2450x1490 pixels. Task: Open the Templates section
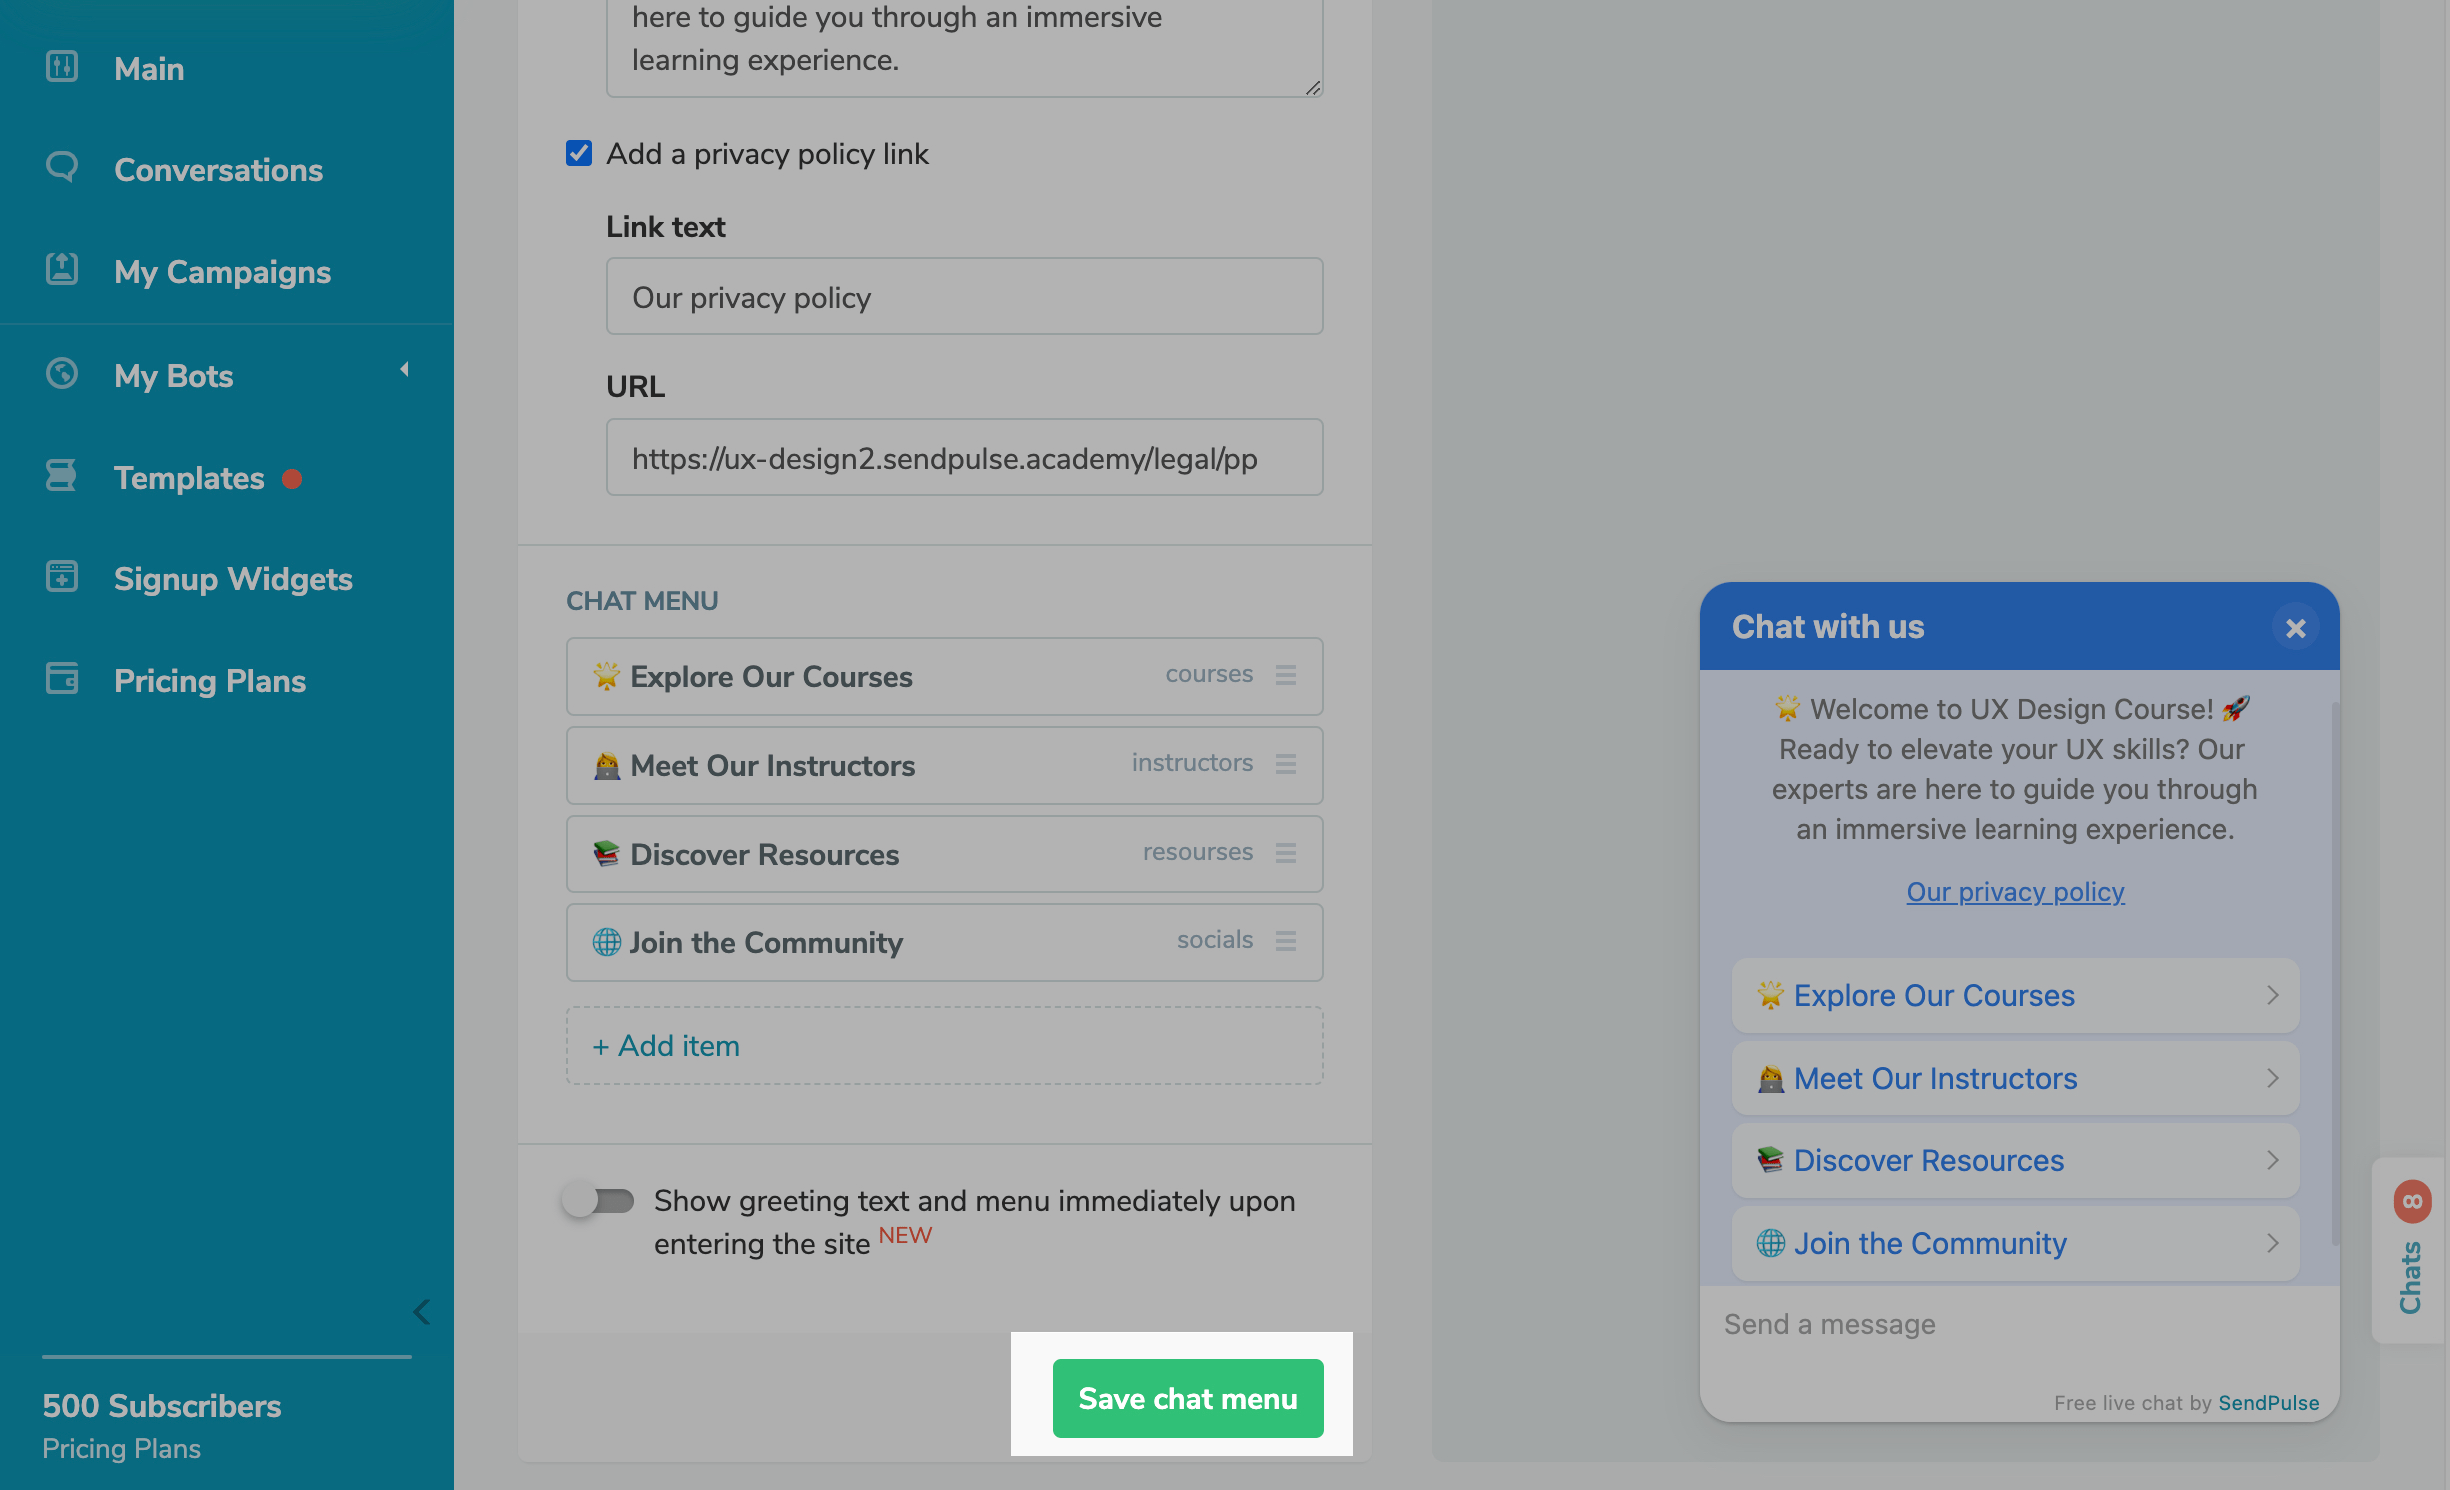point(189,478)
